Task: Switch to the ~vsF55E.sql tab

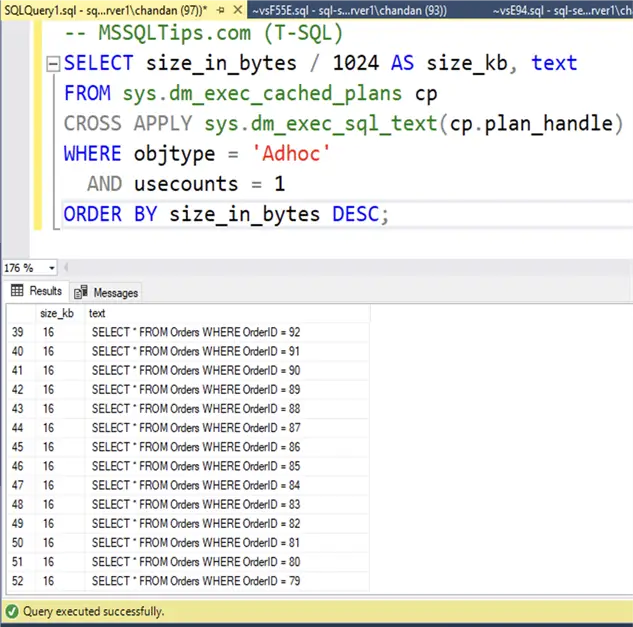Action: (x=349, y=10)
